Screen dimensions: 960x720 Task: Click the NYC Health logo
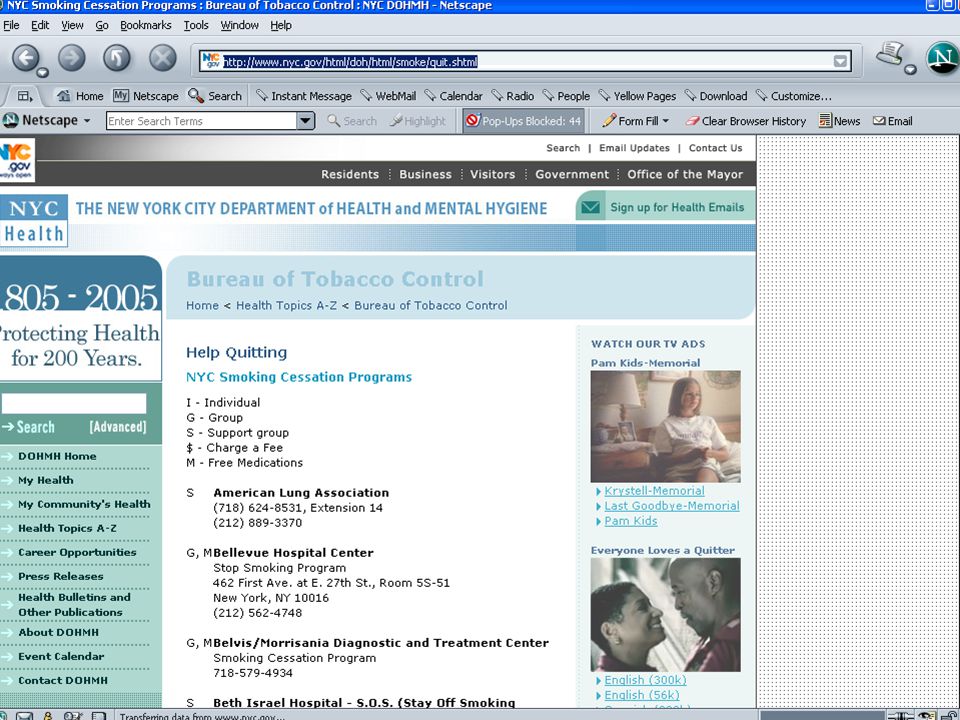[x=34, y=221]
